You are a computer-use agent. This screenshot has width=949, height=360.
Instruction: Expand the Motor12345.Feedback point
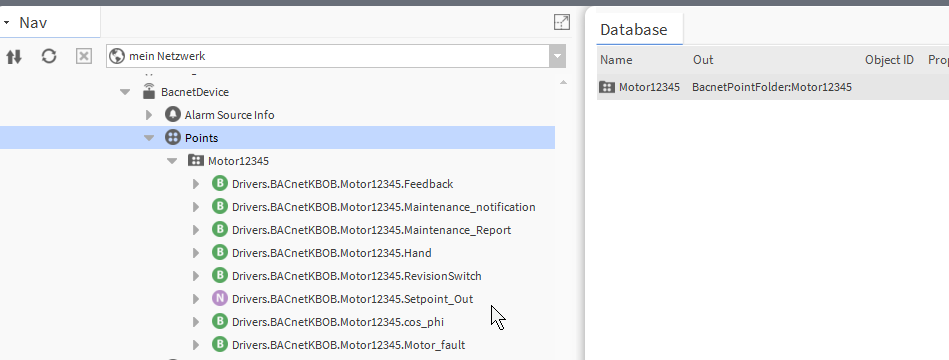(x=195, y=184)
